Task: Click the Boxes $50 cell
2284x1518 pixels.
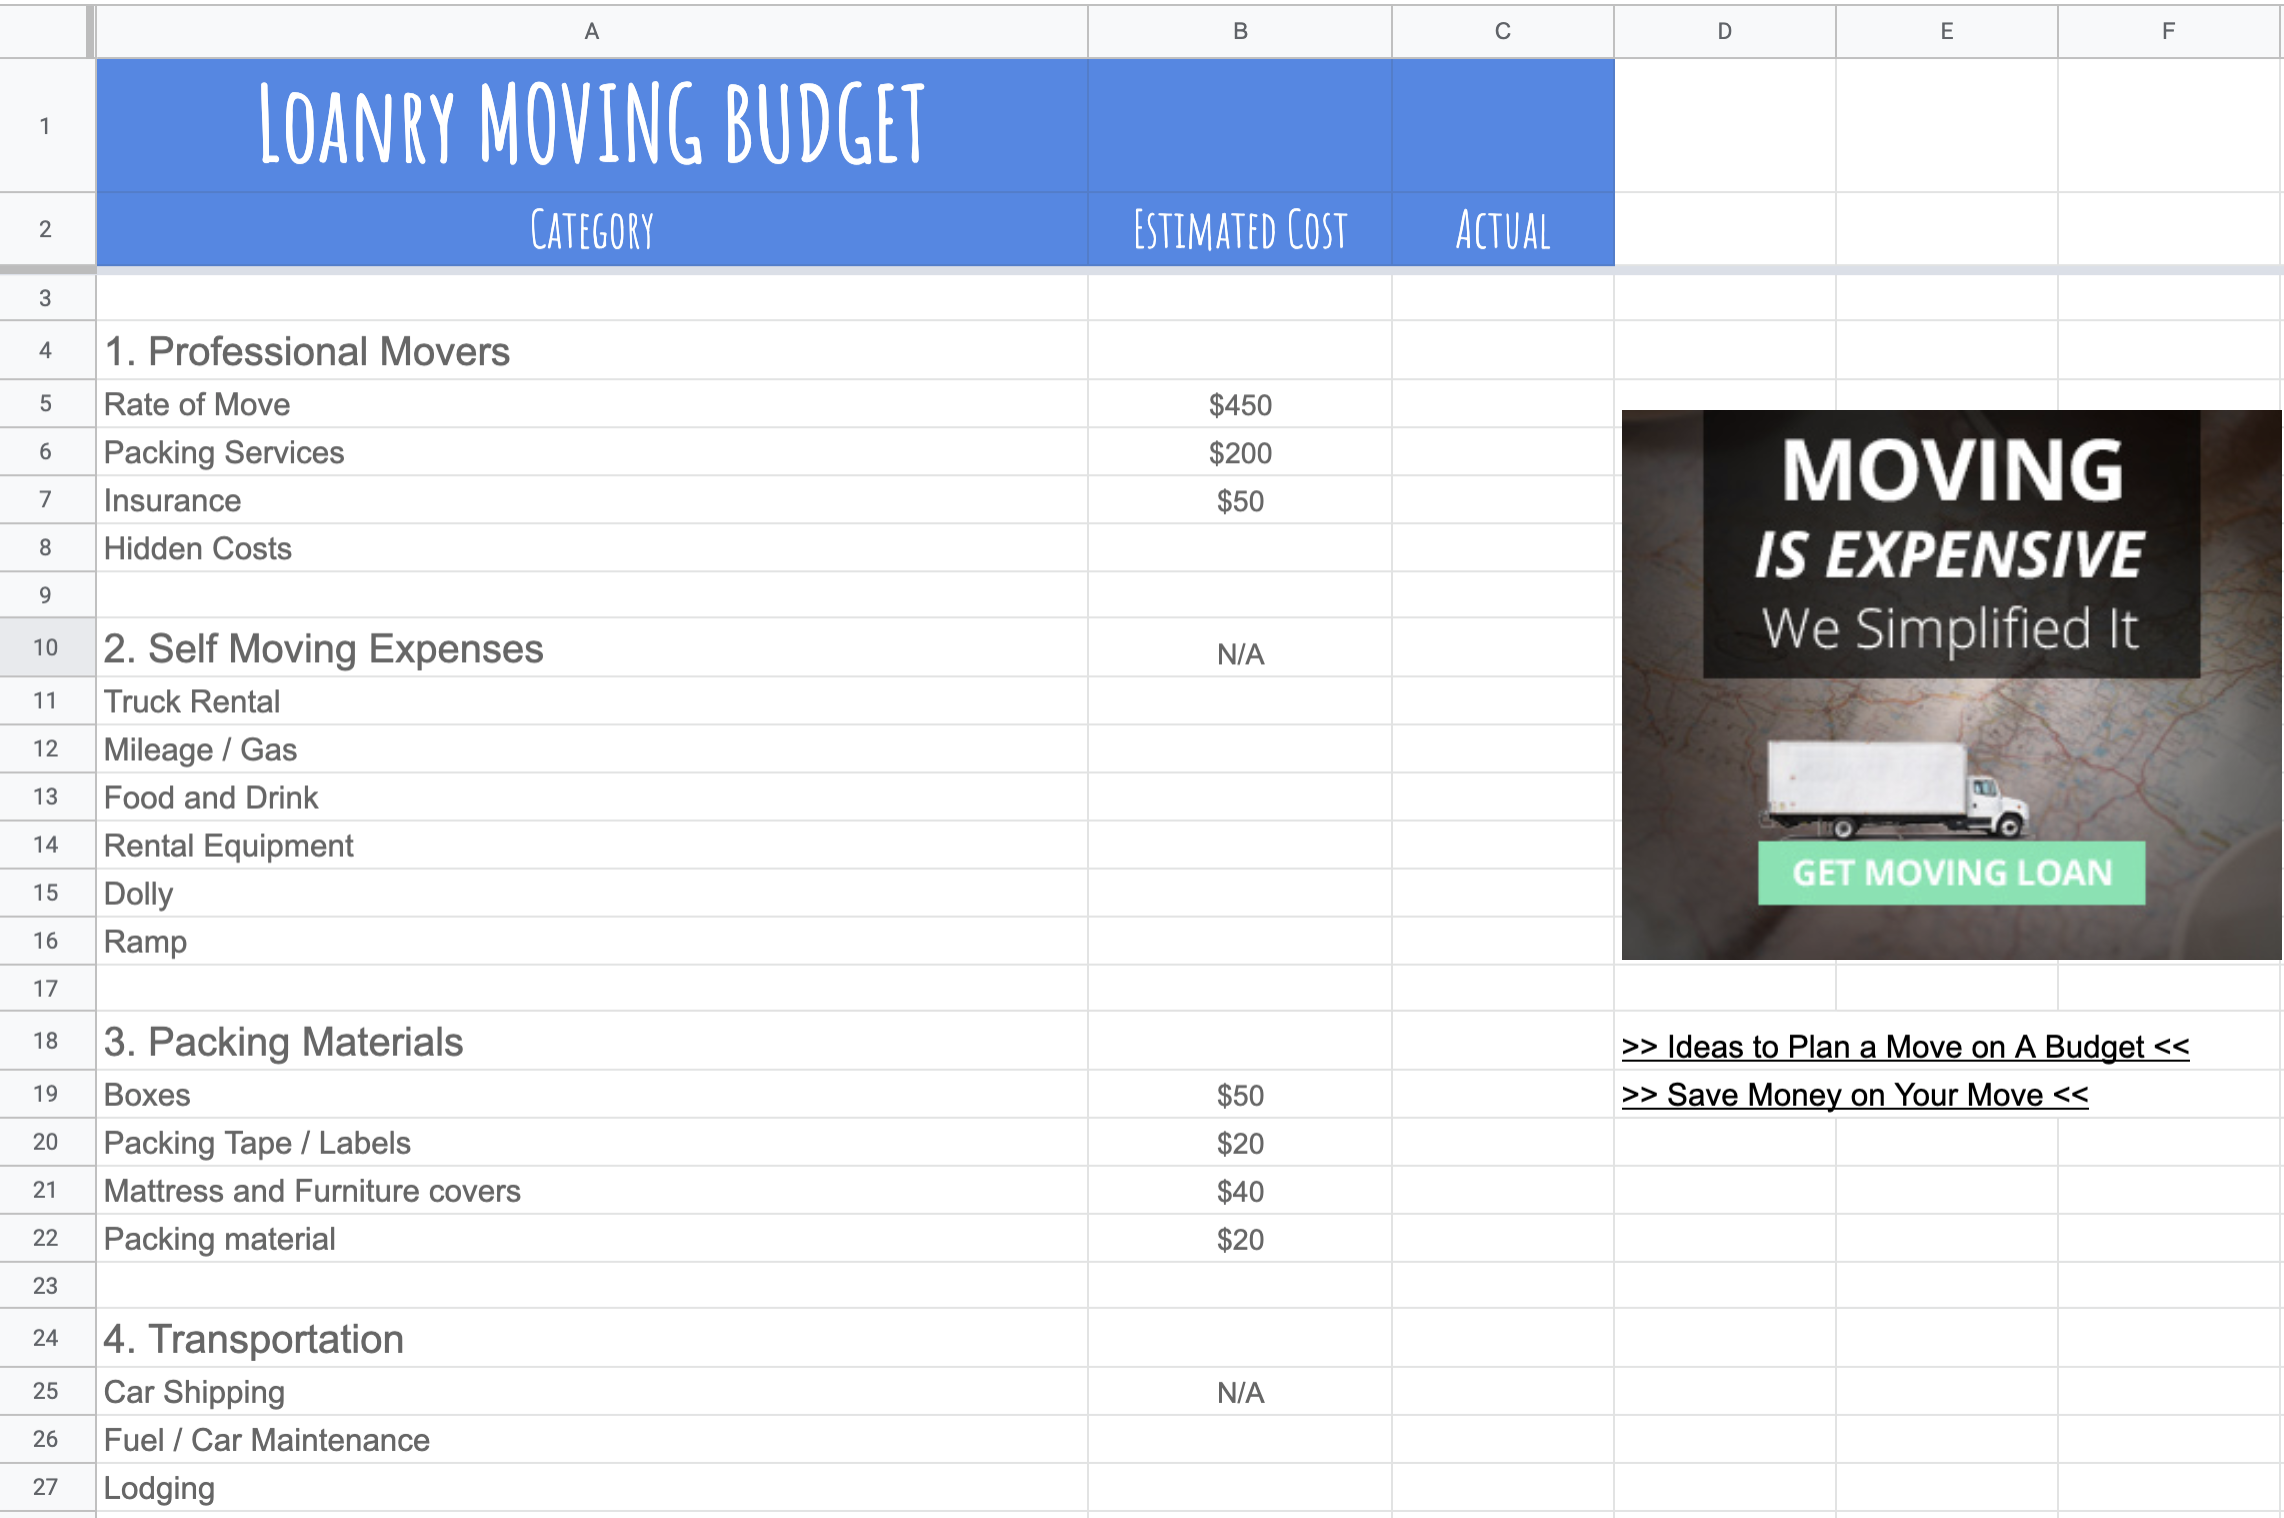Action: (1239, 1095)
